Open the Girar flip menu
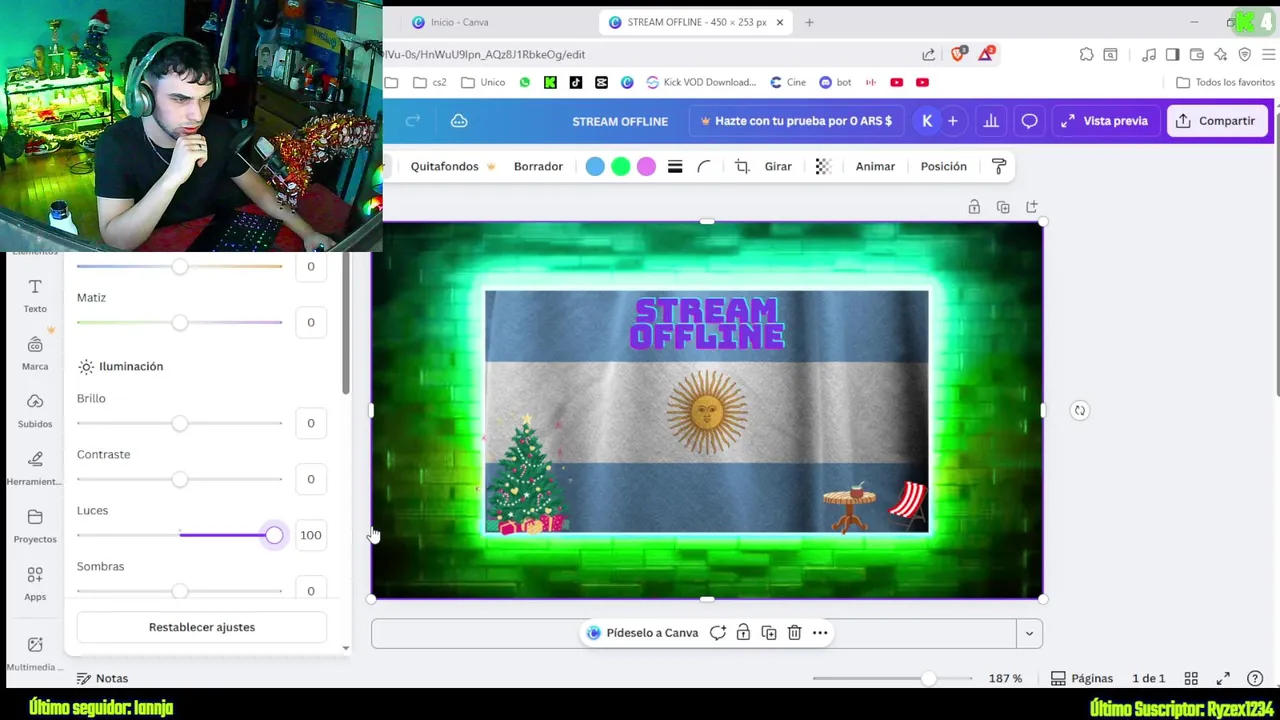The image size is (1280, 720). (x=778, y=167)
